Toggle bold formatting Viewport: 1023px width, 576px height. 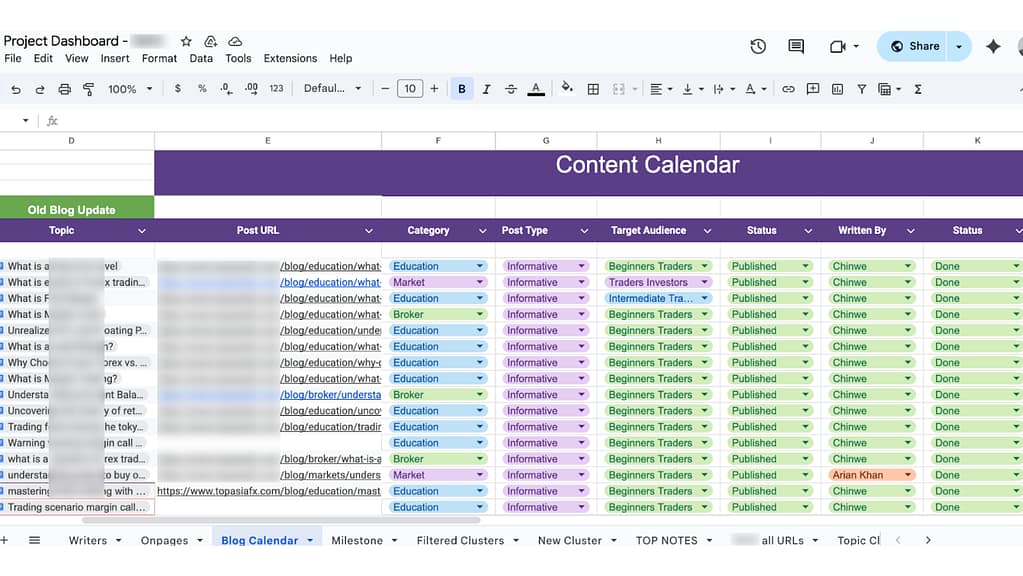461,88
